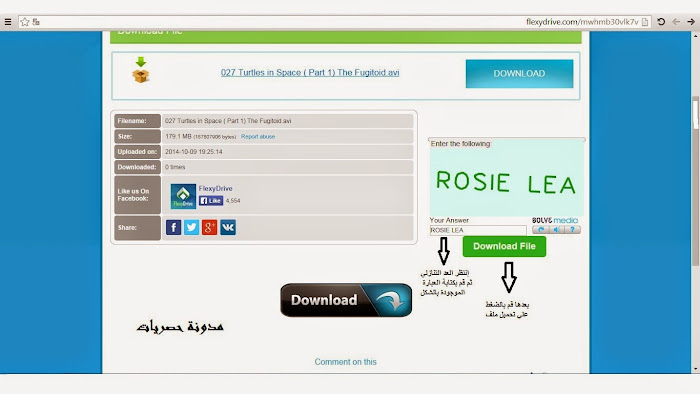The width and height of the screenshot is (700, 394).
Task: Click the 4,554 like count
Action: [x=233, y=201]
